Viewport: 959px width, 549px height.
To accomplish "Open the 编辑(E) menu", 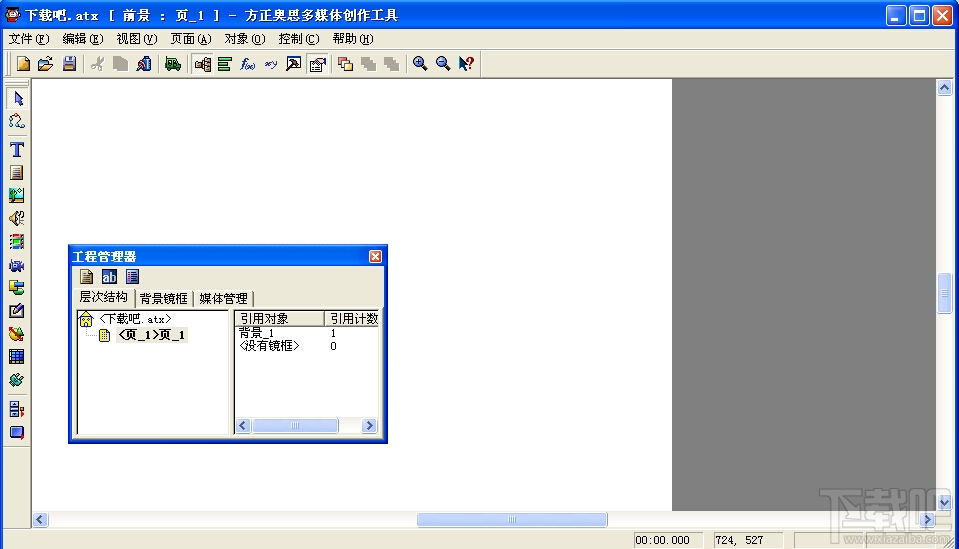I will (83, 39).
